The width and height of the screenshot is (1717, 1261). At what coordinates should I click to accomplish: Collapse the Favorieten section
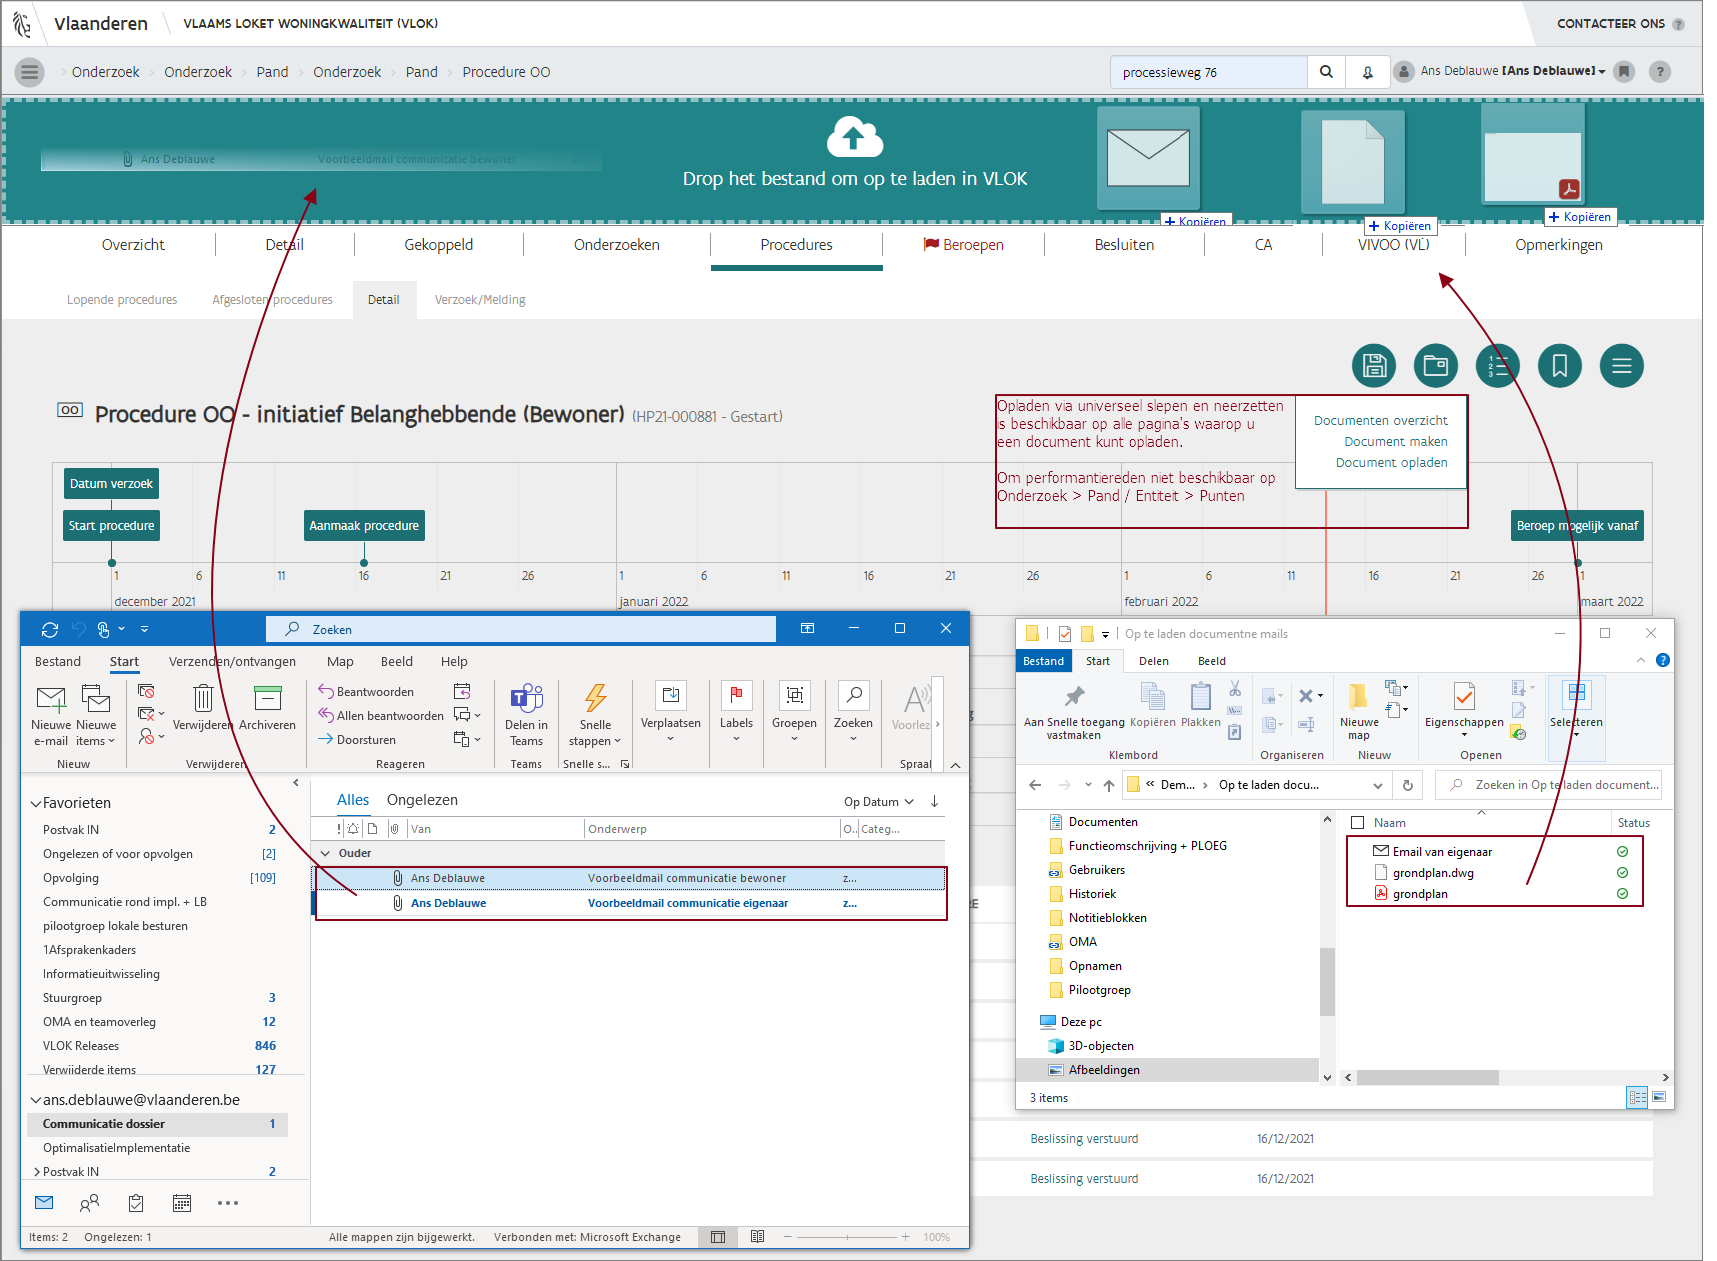pyautogui.click(x=36, y=803)
